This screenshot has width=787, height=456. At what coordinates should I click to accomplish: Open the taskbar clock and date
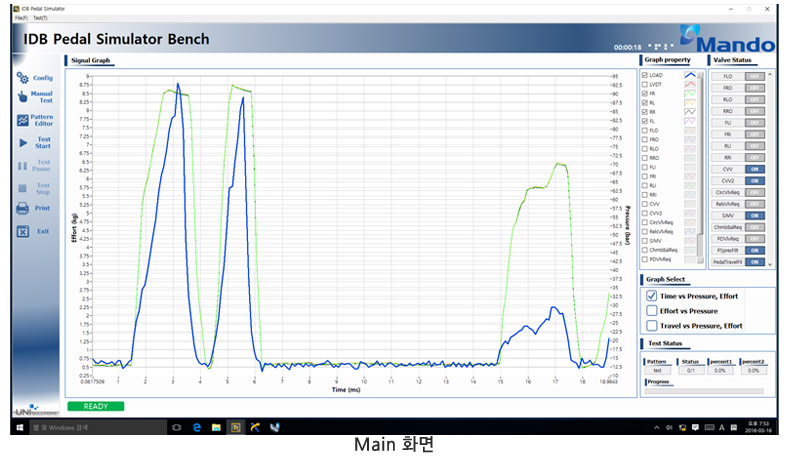757,427
